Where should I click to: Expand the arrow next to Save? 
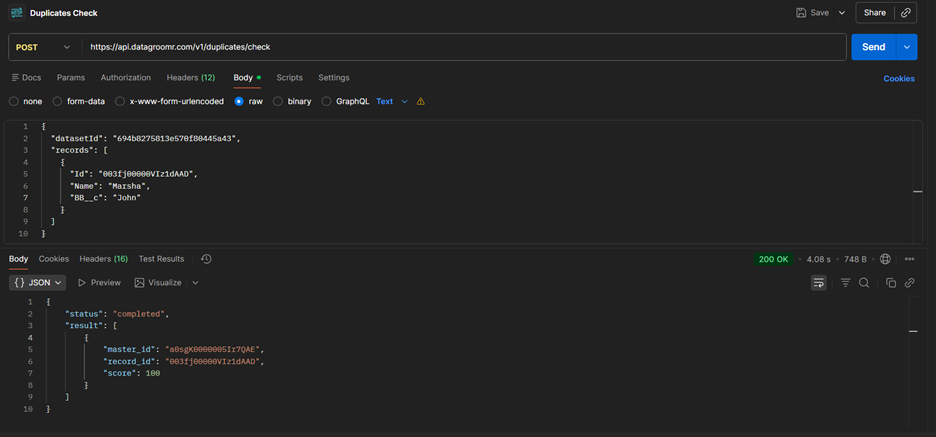pyautogui.click(x=842, y=13)
